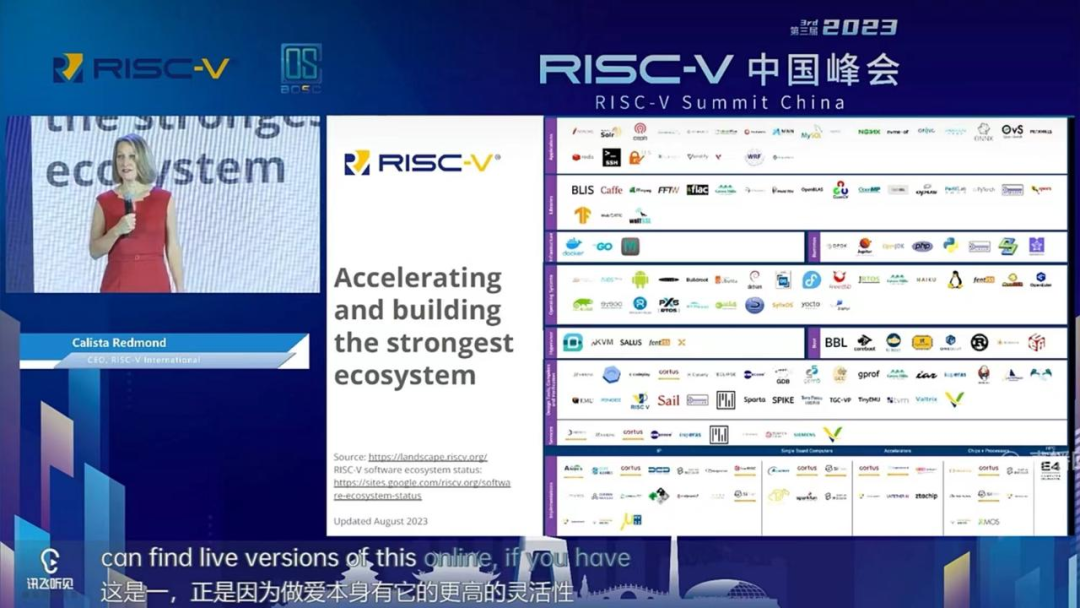This screenshot has width=1080, height=608.
Task: Click the gprof tool logo
Action: [869, 375]
